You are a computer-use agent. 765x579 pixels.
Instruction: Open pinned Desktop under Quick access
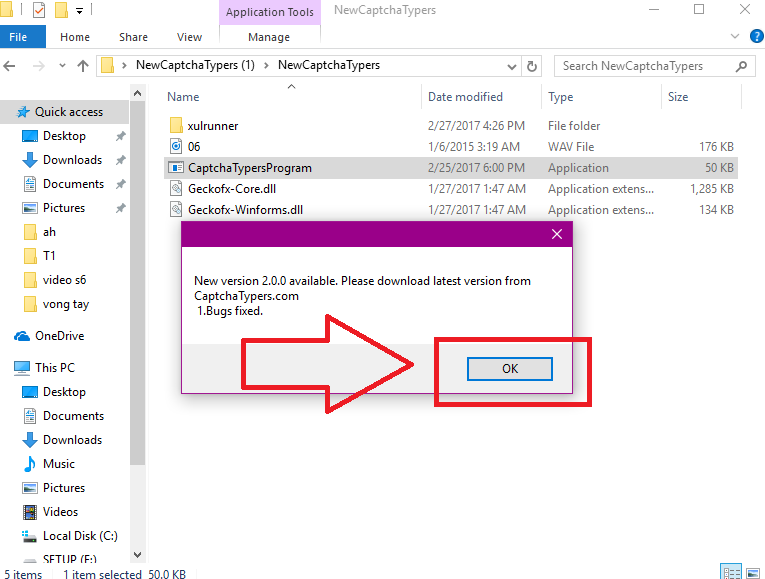coord(64,136)
